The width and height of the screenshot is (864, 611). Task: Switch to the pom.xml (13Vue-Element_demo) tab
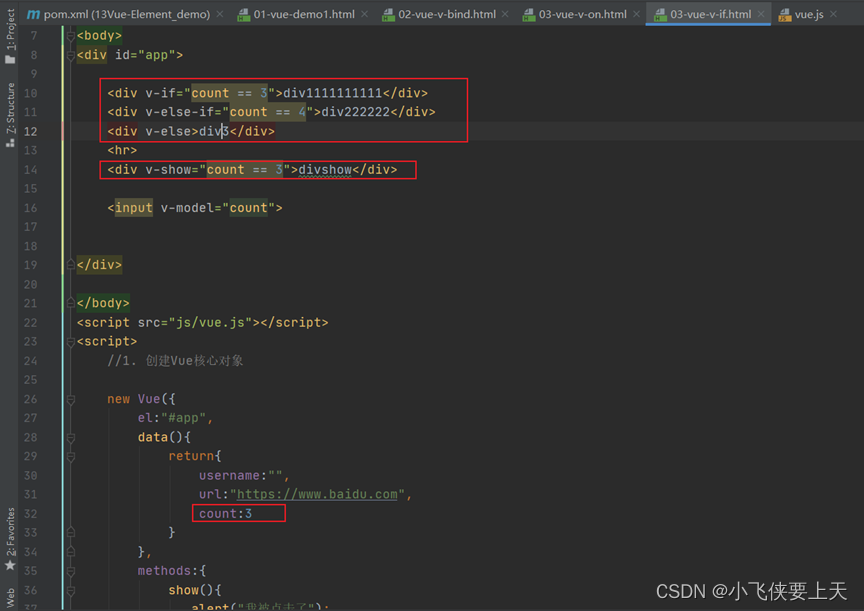[x=126, y=14]
